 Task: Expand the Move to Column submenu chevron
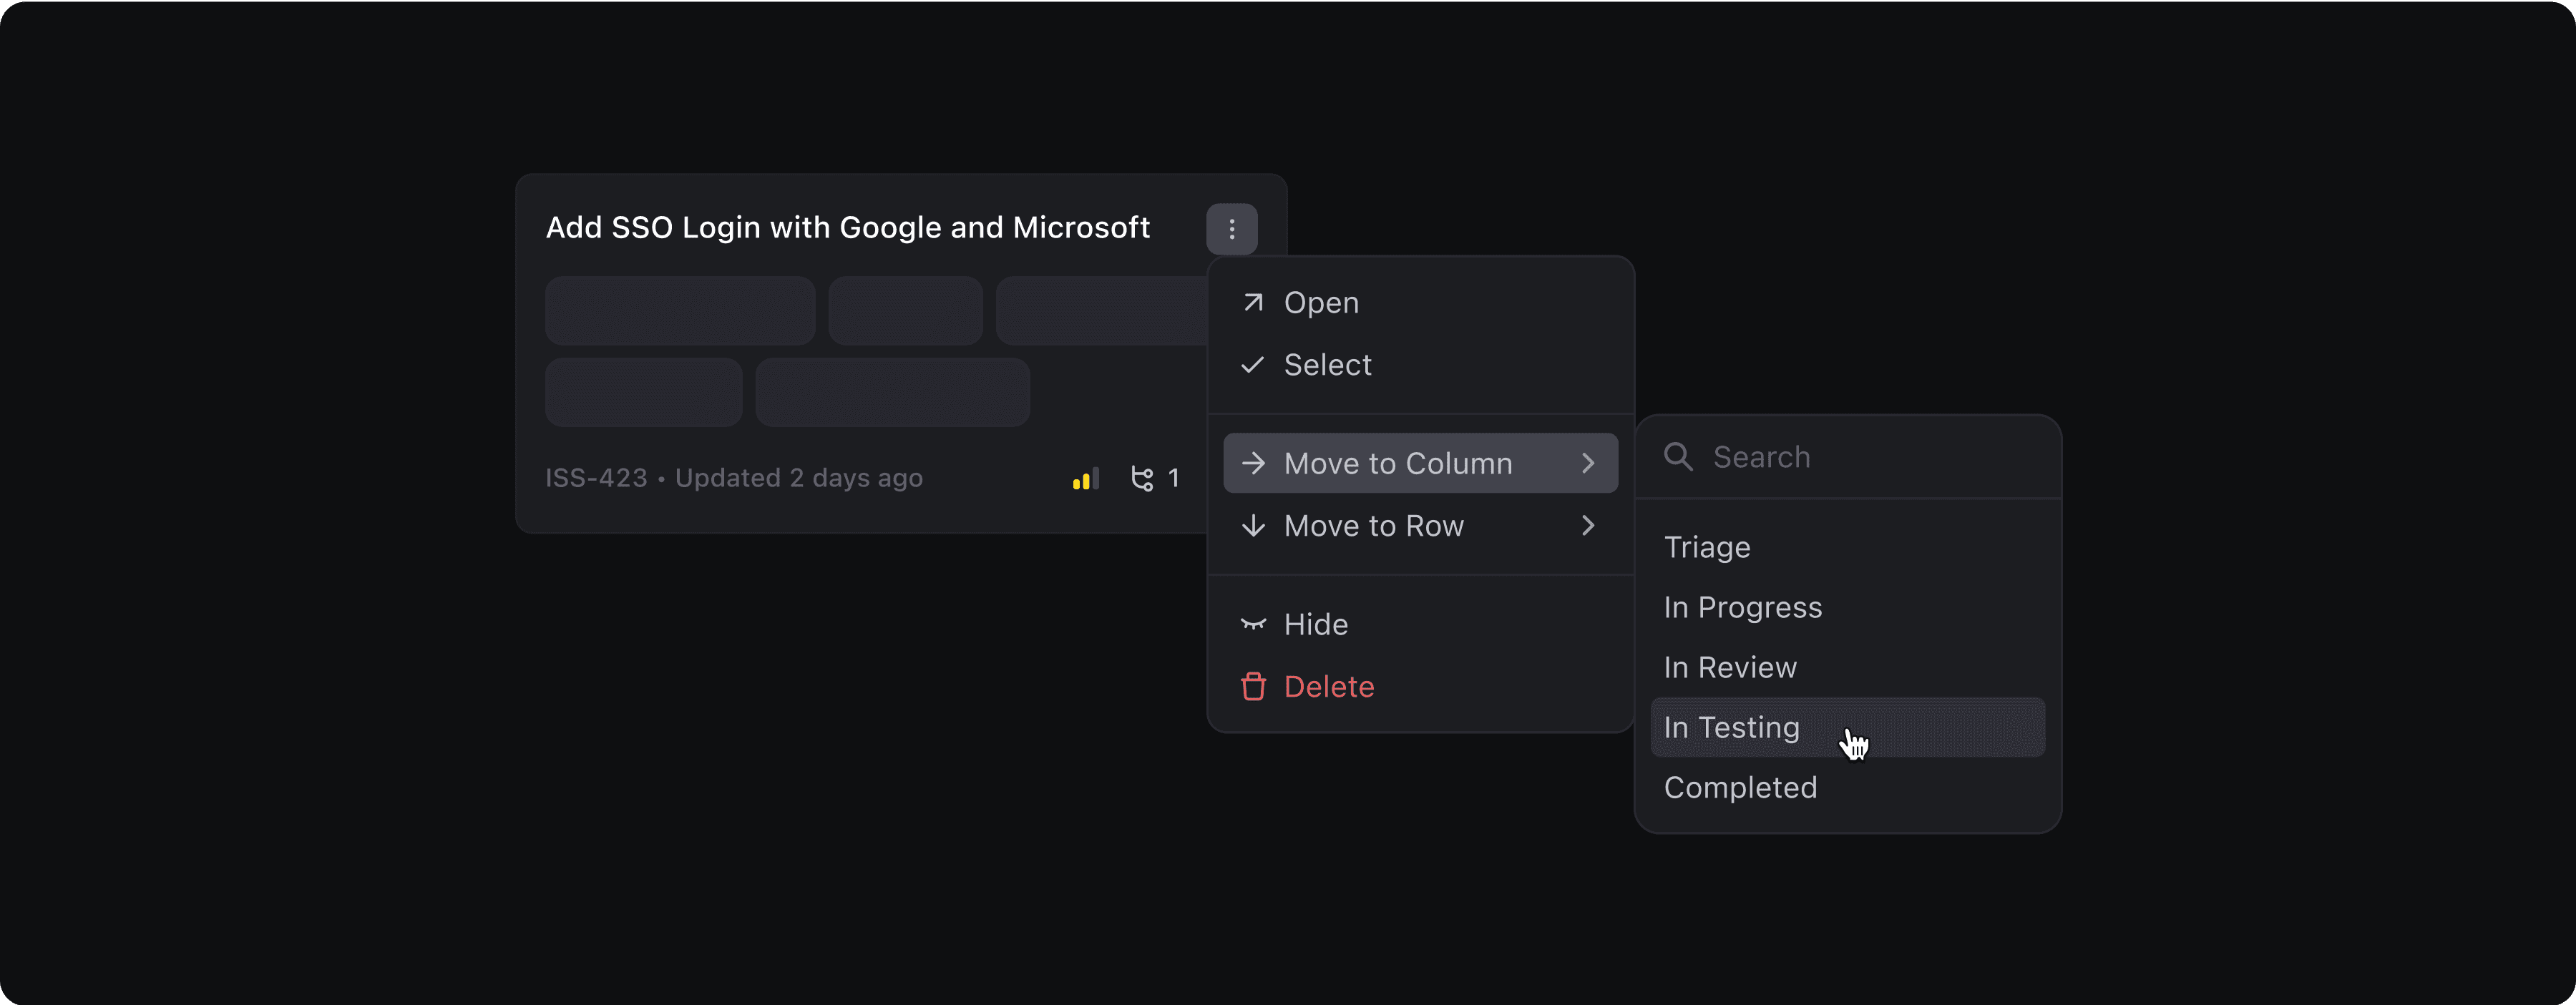[x=1588, y=463]
